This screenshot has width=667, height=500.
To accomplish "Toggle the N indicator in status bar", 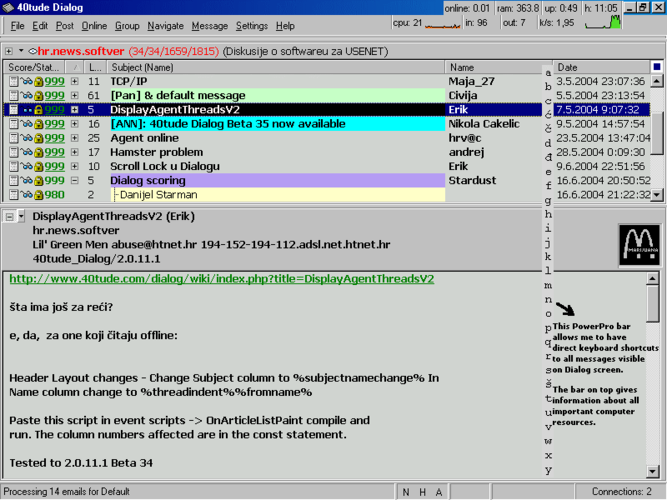I will click(406, 492).
